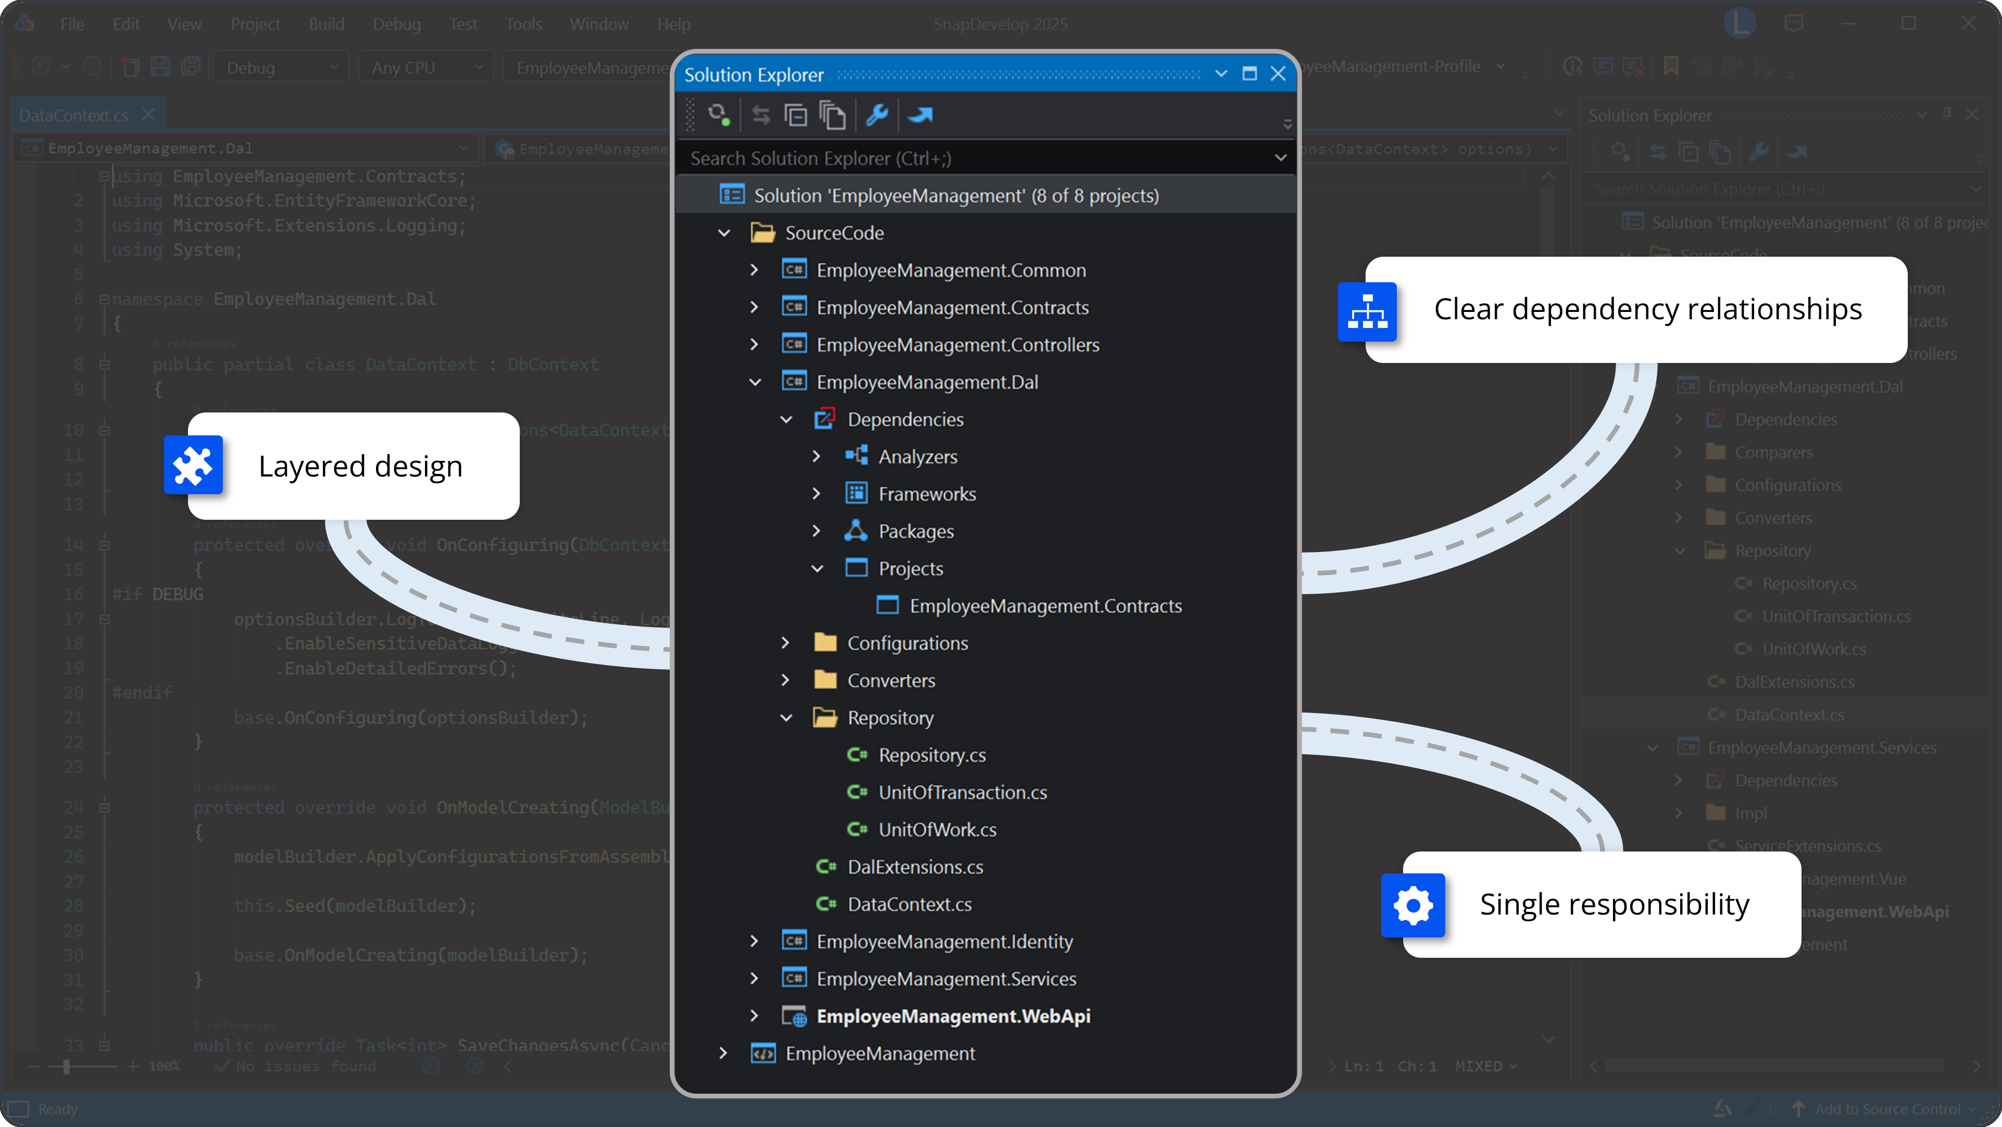The image size is (2002, 1127).
Task: Click the Save icon in the main toolbar
Action: [160, 67]
